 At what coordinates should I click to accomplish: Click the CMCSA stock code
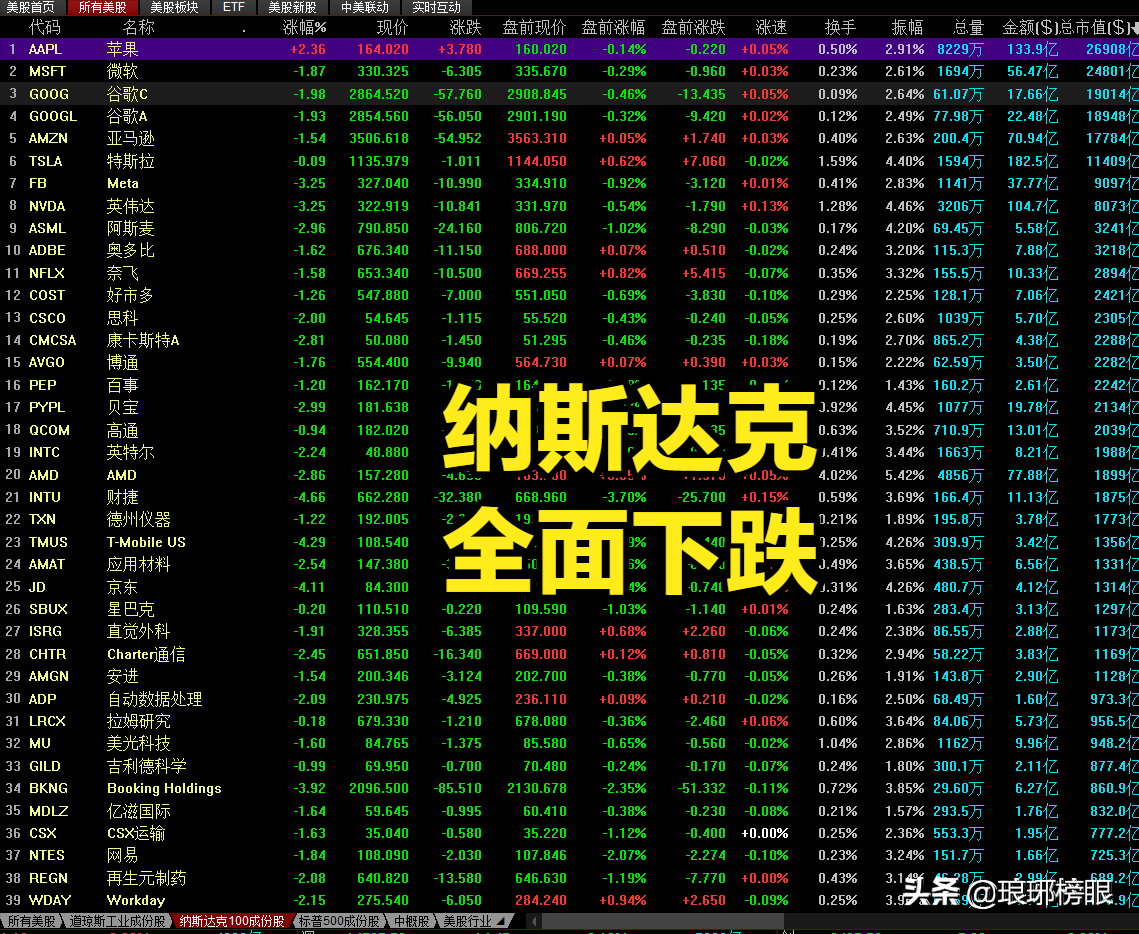[52, 340]
